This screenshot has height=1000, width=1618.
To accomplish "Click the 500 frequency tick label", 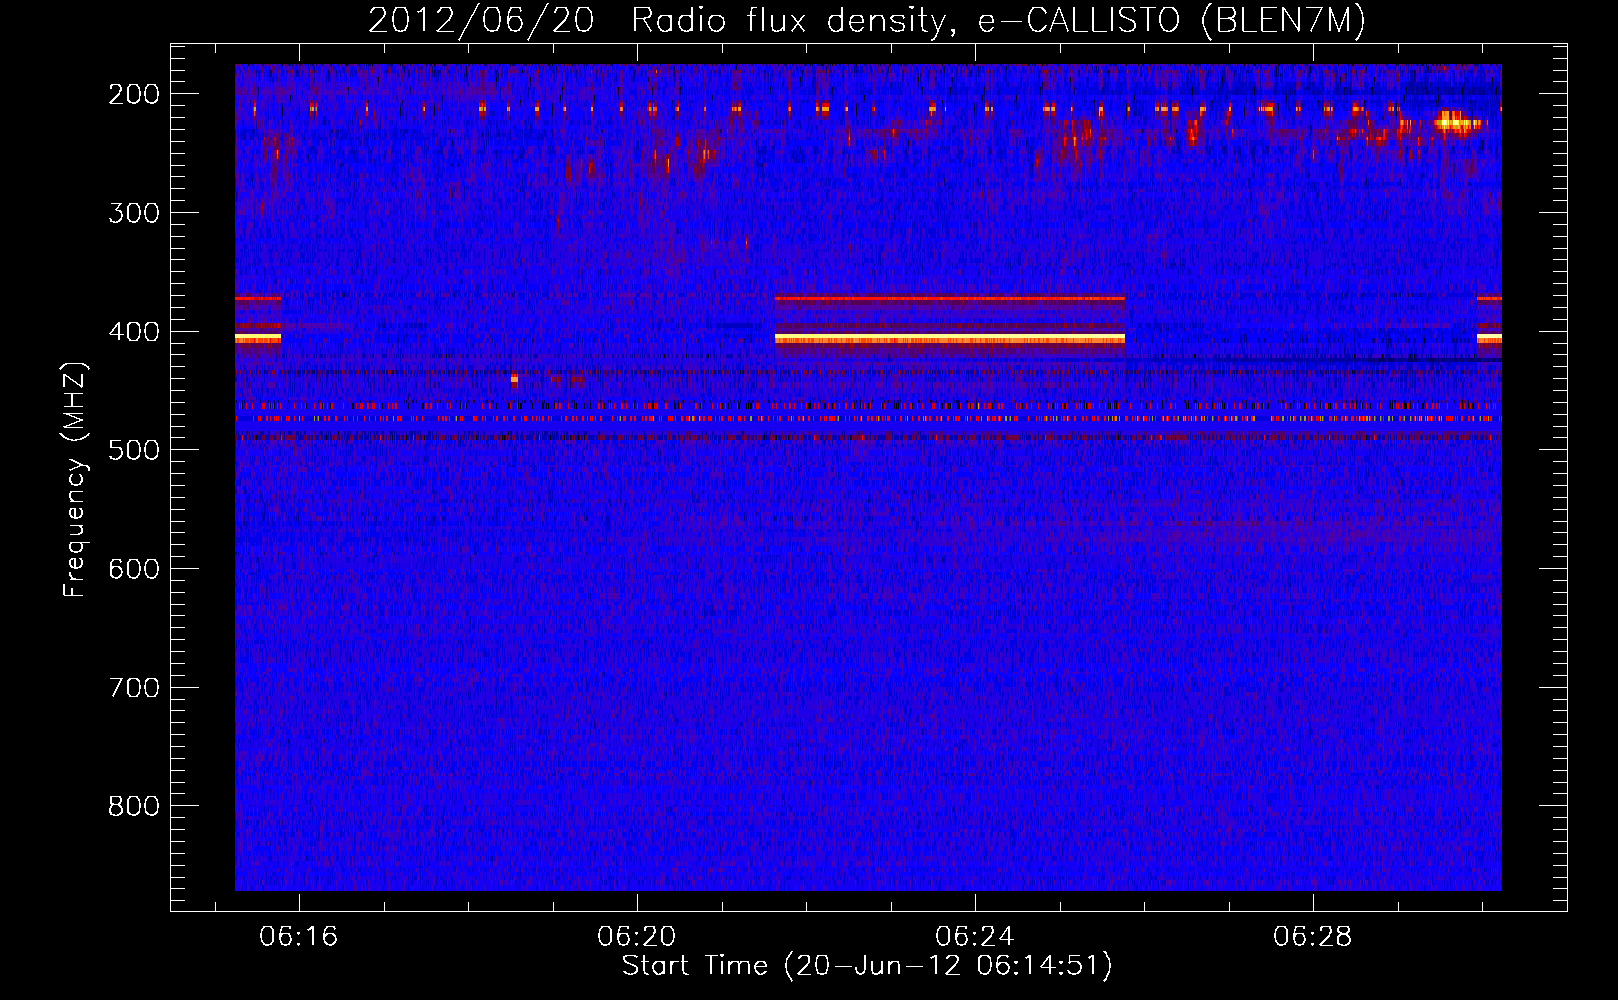I will pyautogui.click(x=134, y=450).
